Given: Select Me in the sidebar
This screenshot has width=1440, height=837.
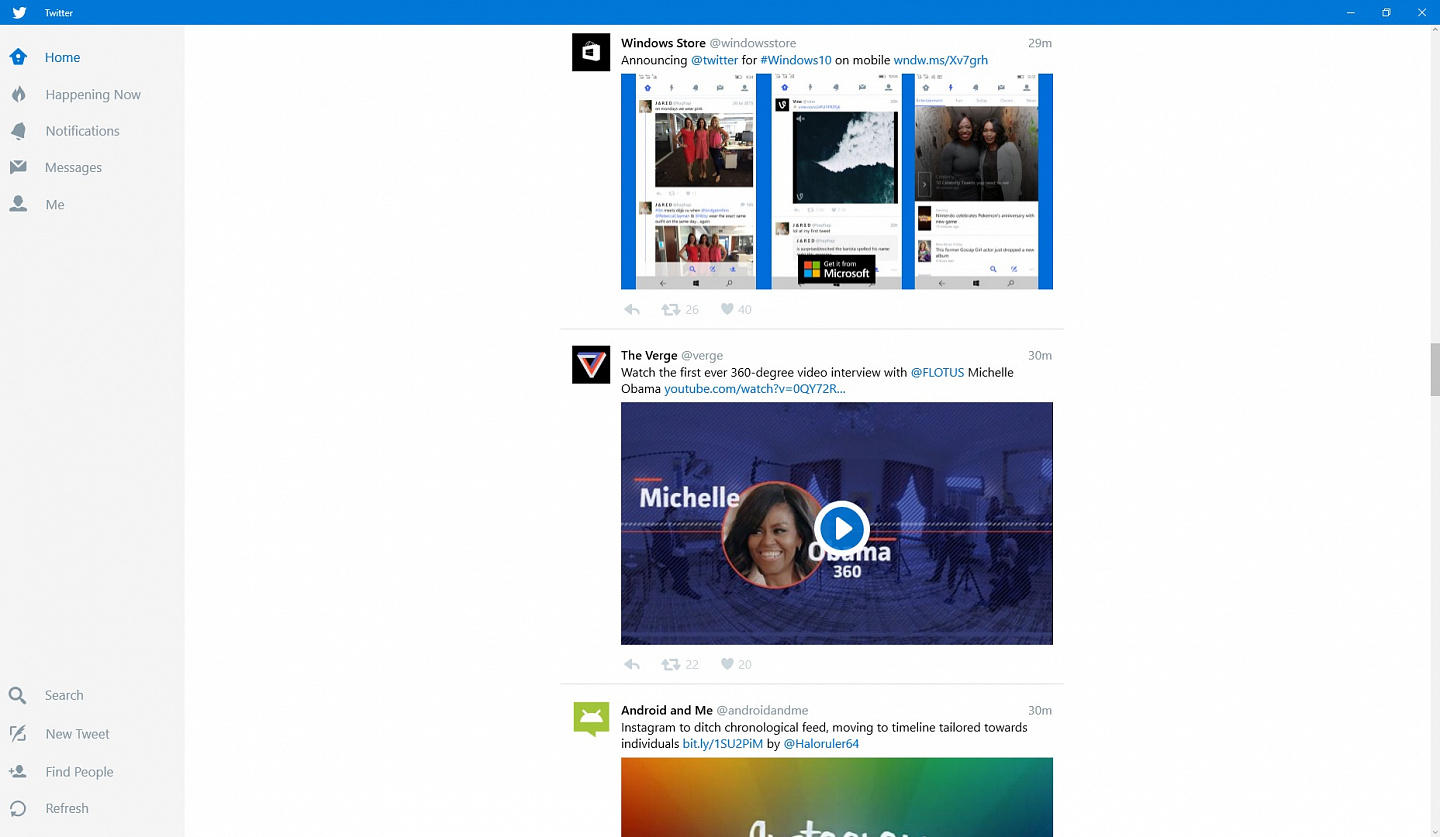Looking at the screenshot, I should click(x=54, y=204).
